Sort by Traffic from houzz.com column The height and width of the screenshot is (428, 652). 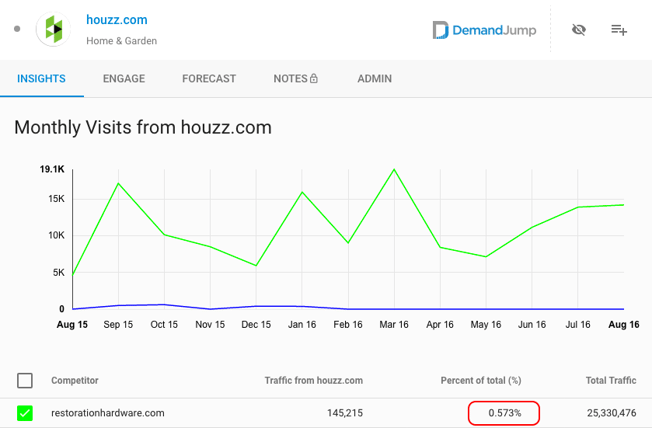314,380
